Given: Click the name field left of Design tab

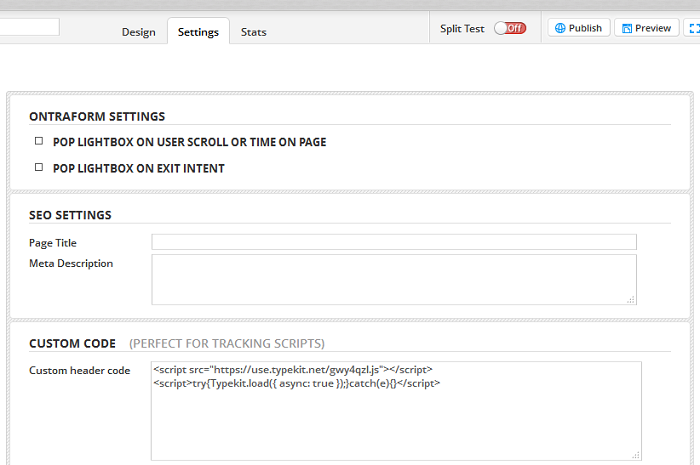Looking at the screenshot, I should (29, 27).
